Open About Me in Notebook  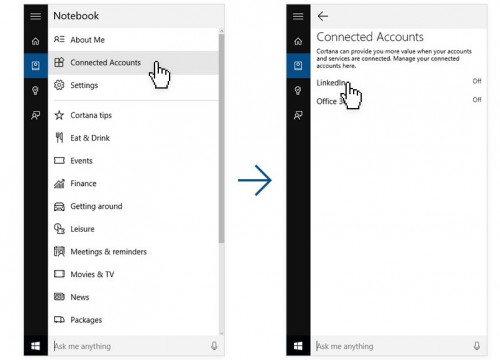click(133, 40)
